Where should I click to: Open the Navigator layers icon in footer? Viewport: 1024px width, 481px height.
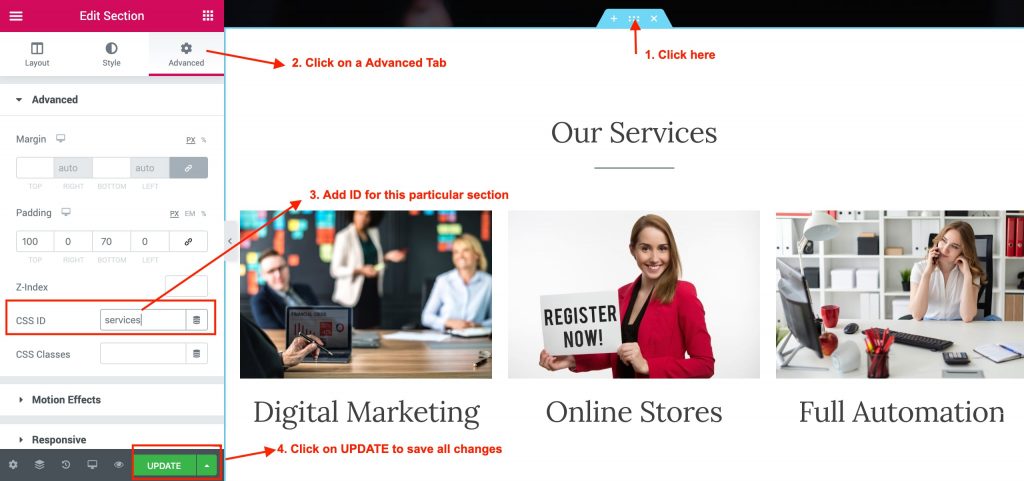click(x=39, y=465)
